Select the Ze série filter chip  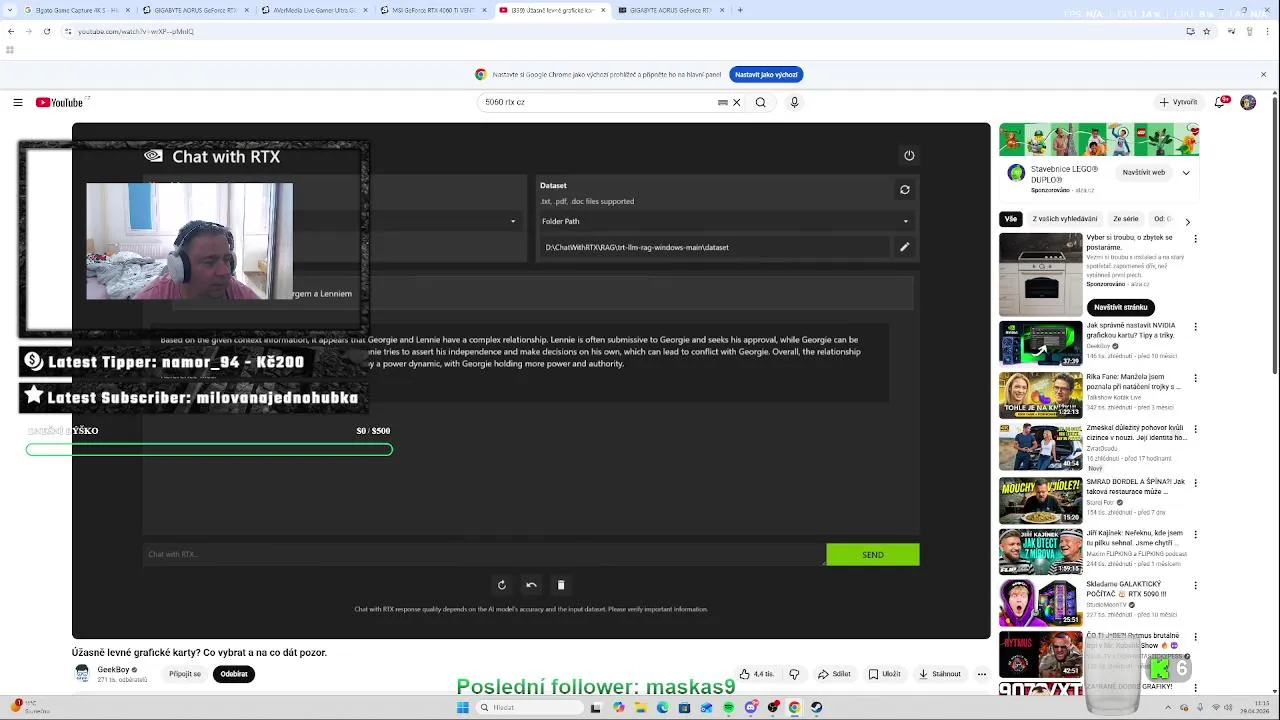point(1126,219)
